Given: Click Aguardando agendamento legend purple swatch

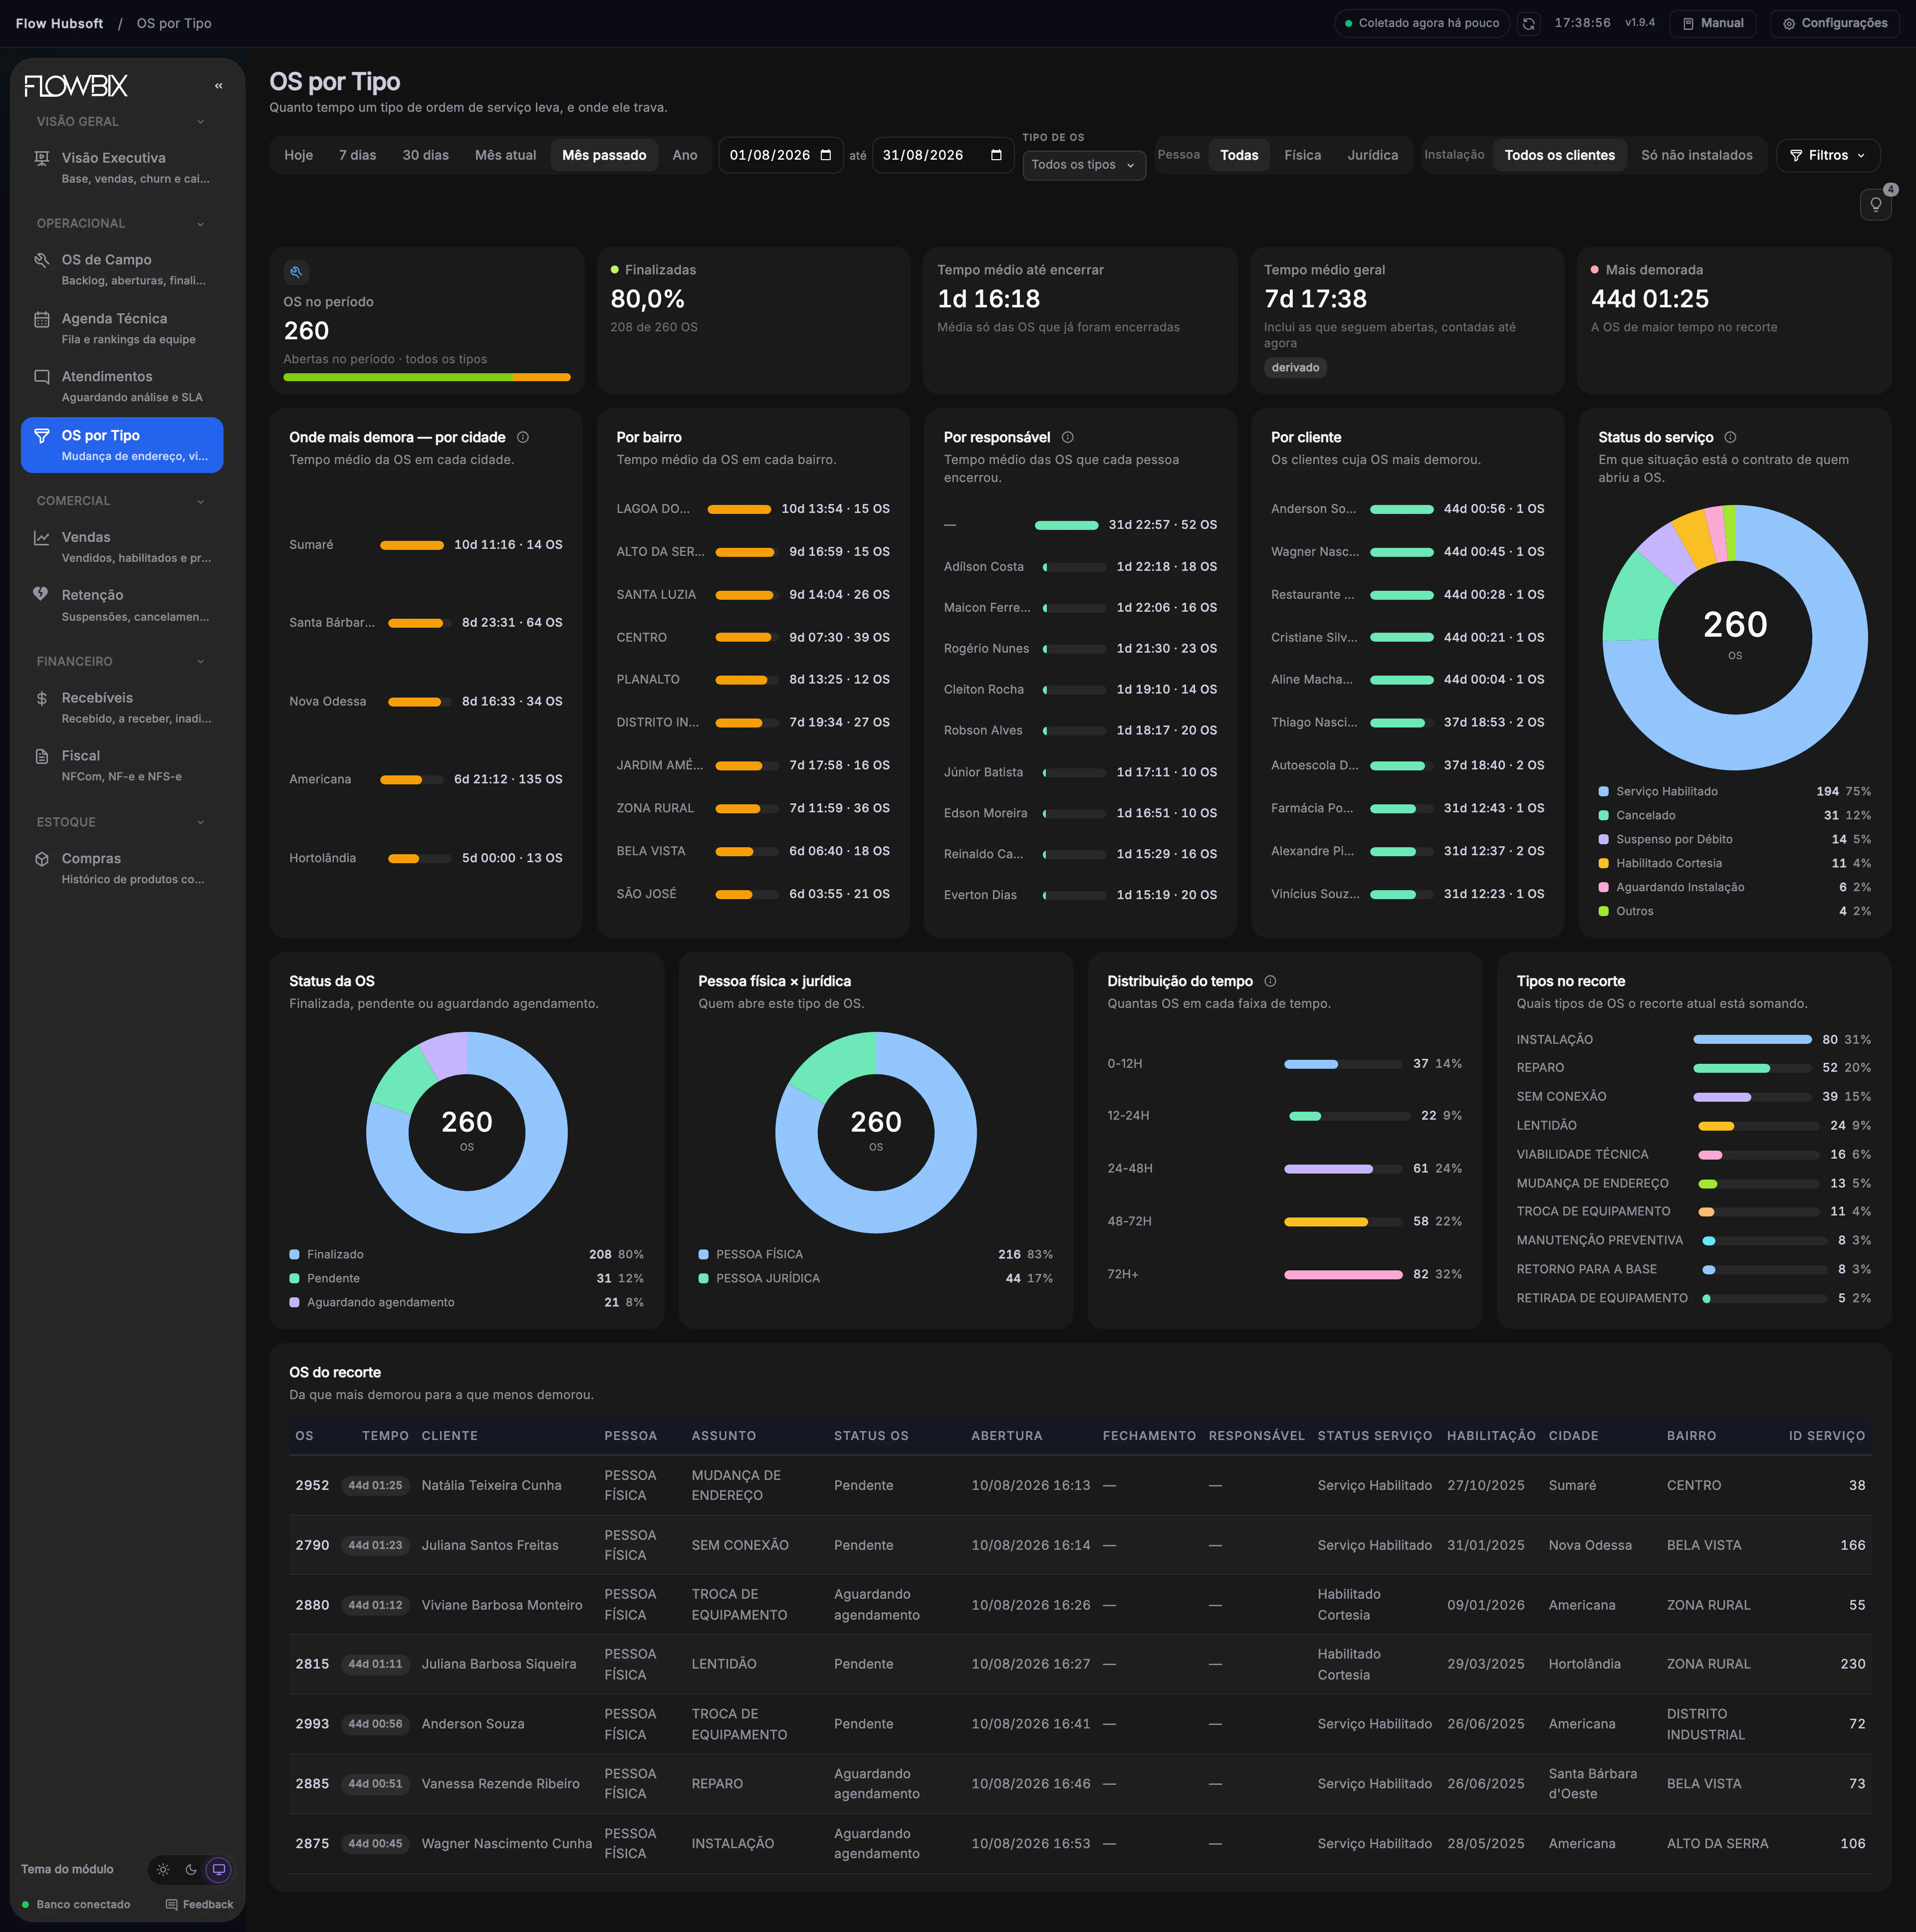Looking at the screenshot, I should pos(294,1303).
